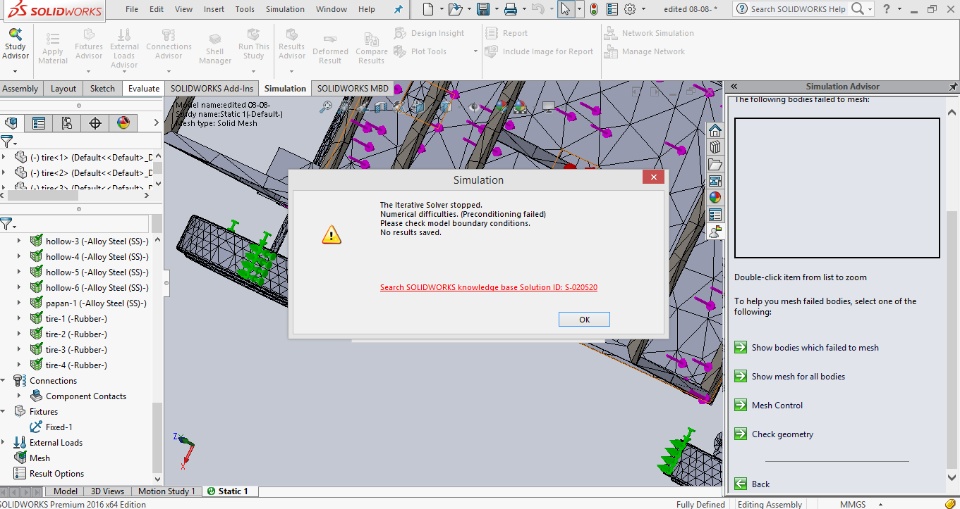
Task: Save the document with the floppy icon
Action: [x=484, y=9]
